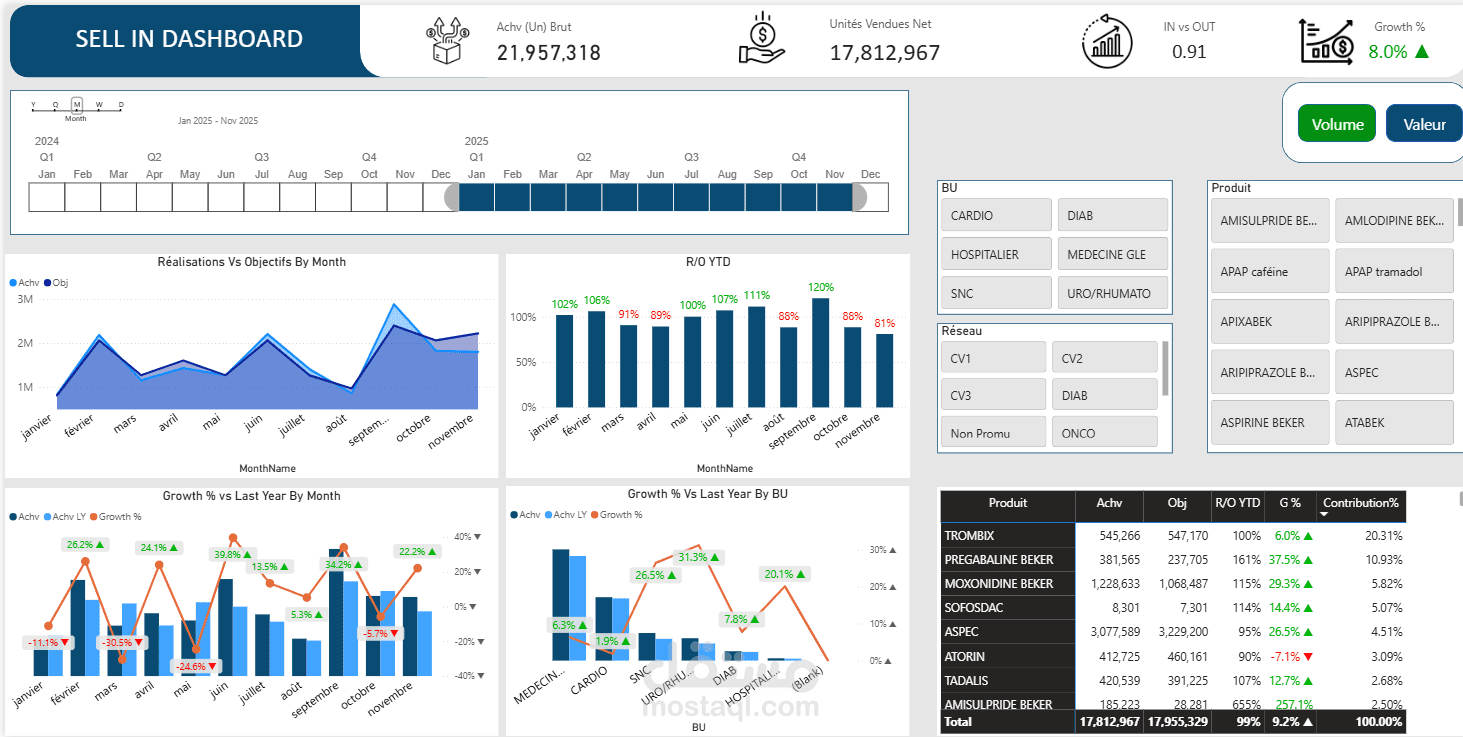Click the green triangle in the MOXONIDINE BEKER row
The image size is (1463, 737).
coord(1307,584)
